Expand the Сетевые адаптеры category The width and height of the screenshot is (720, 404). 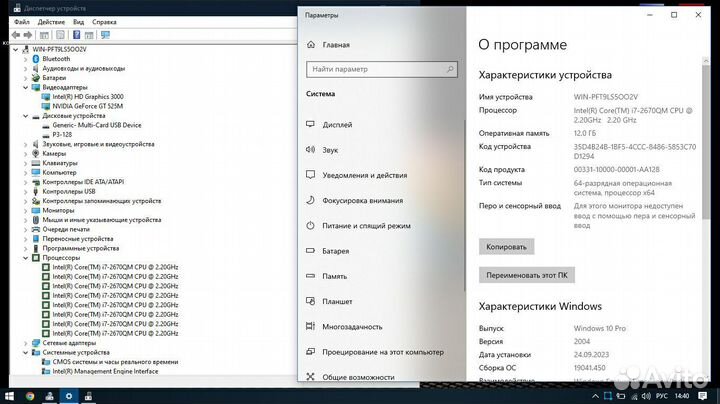click(x=27, y=343)
